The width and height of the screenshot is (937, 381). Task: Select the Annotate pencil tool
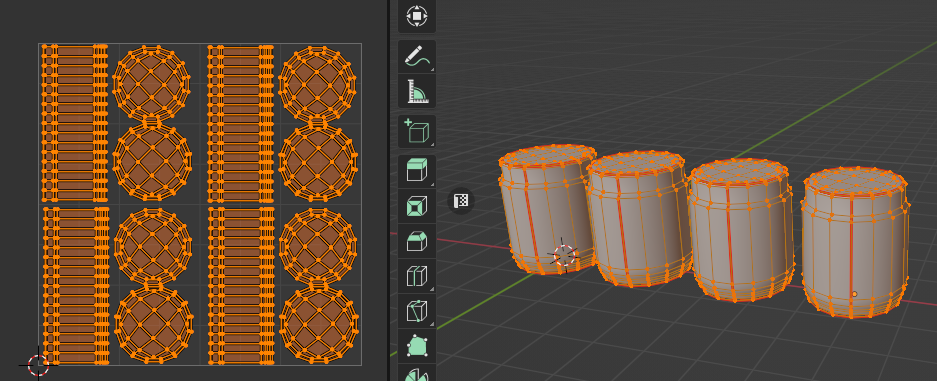(x=417, y=57)
